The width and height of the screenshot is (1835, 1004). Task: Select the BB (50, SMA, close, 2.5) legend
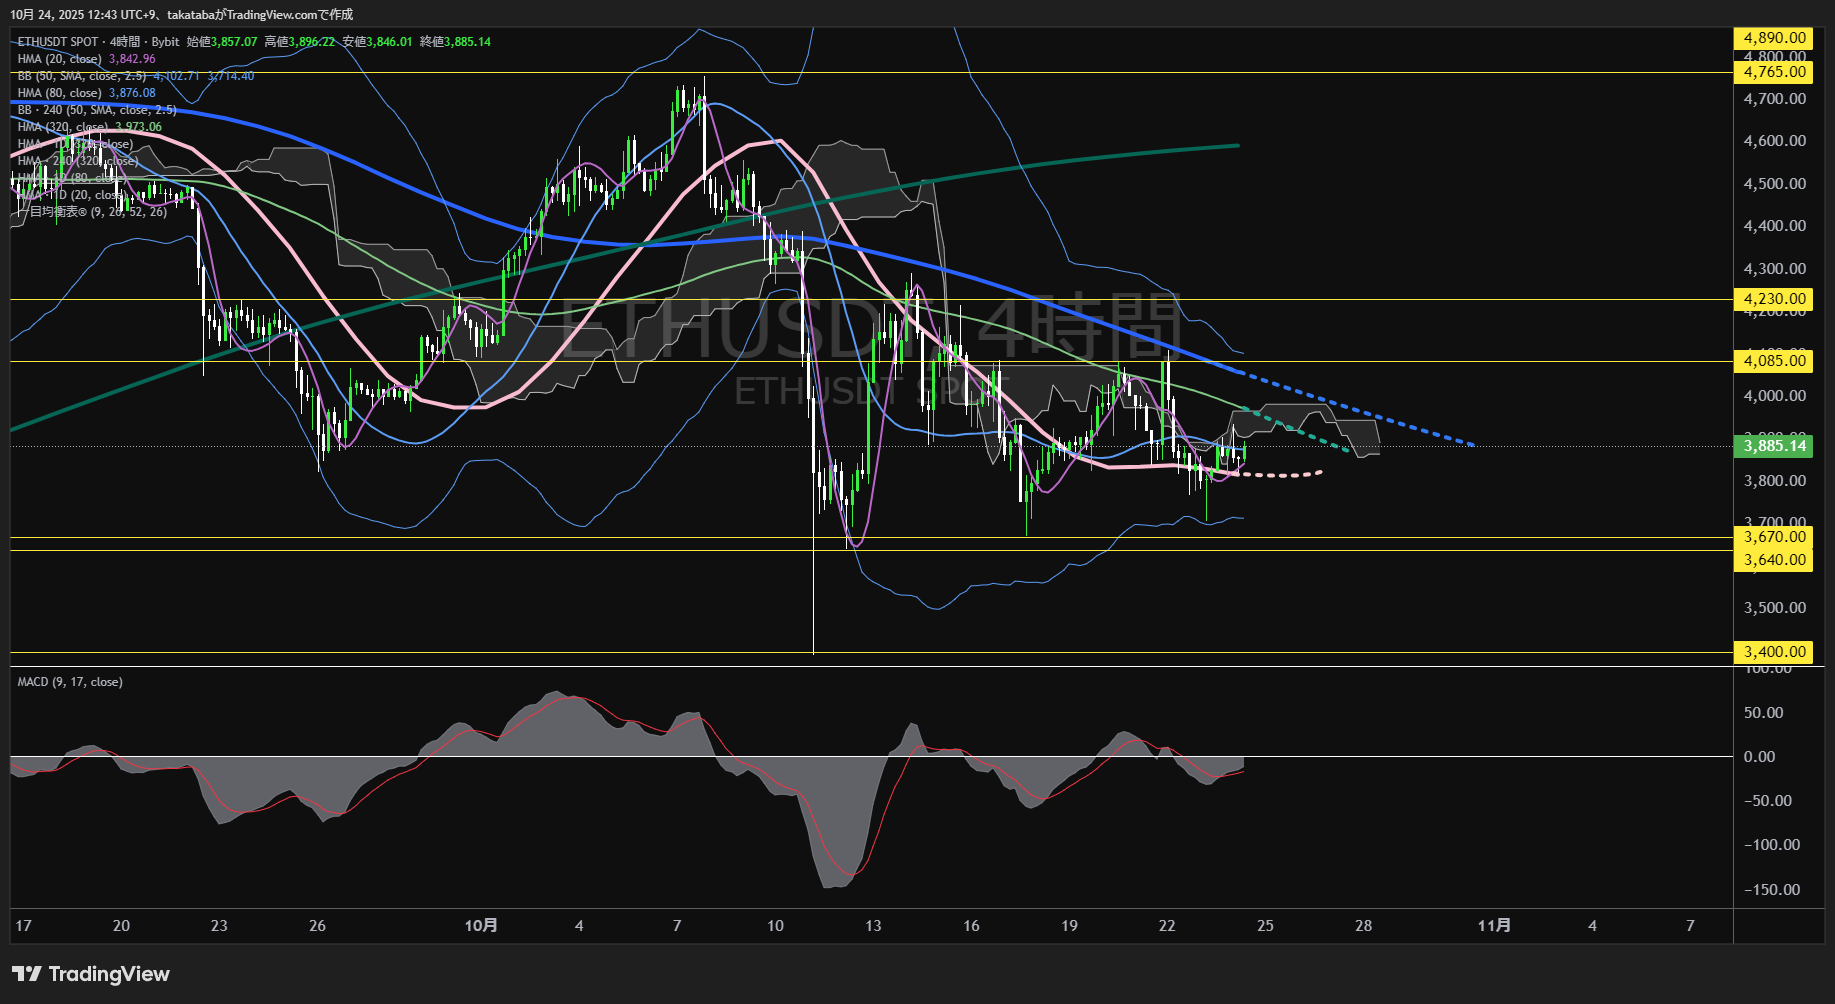[x=82, y=76]
